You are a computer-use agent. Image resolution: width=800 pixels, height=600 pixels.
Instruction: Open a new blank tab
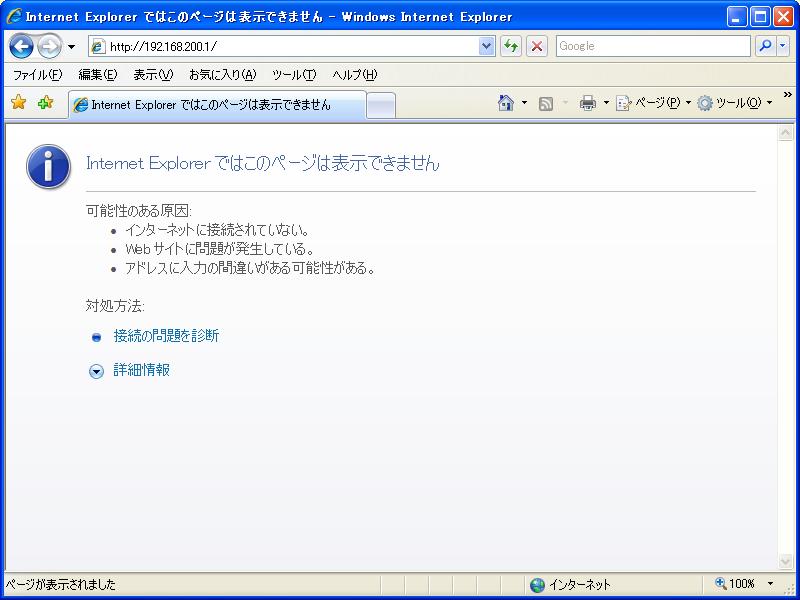(381, 106)
